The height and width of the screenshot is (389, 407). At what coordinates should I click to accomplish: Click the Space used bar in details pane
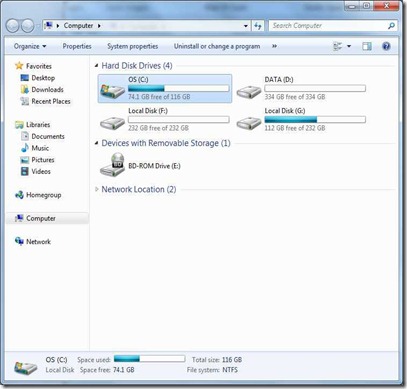click(149, 359)
